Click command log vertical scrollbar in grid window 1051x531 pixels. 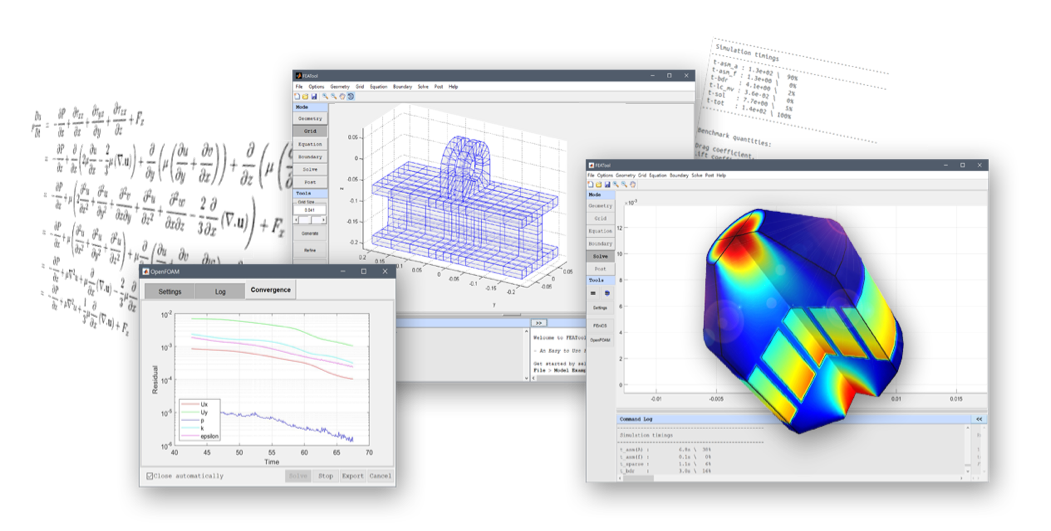coord(526,354)
